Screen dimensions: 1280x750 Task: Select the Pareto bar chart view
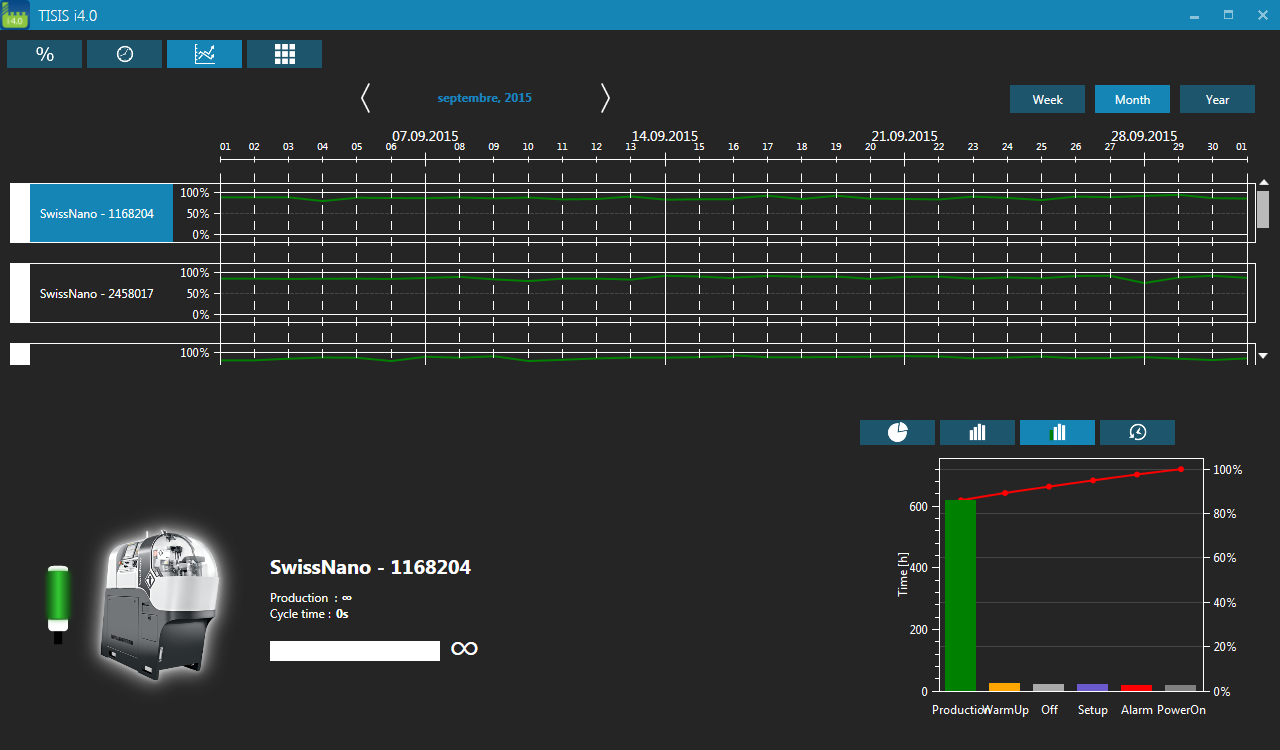1057,432
